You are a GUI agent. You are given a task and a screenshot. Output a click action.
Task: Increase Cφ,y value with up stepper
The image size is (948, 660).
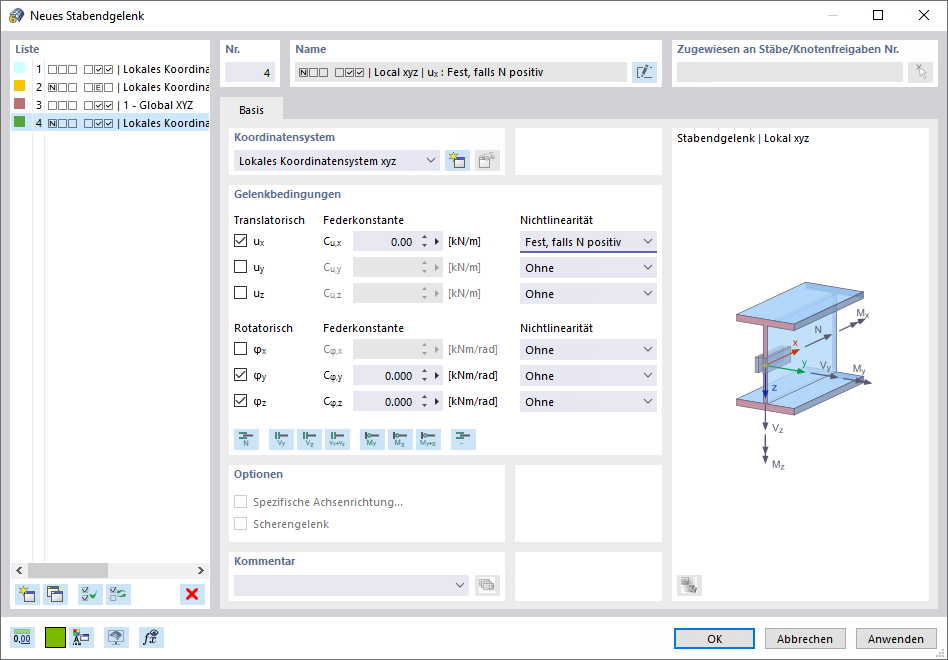tap(424, 372)
